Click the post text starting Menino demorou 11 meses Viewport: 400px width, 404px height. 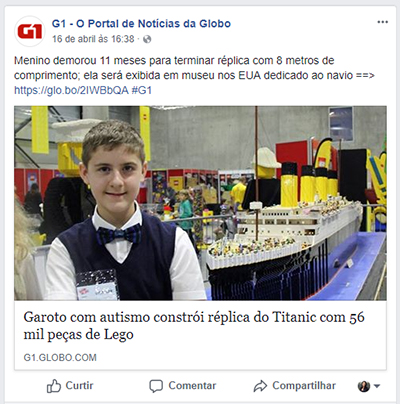pyautogui.click(x=194, y=68)
